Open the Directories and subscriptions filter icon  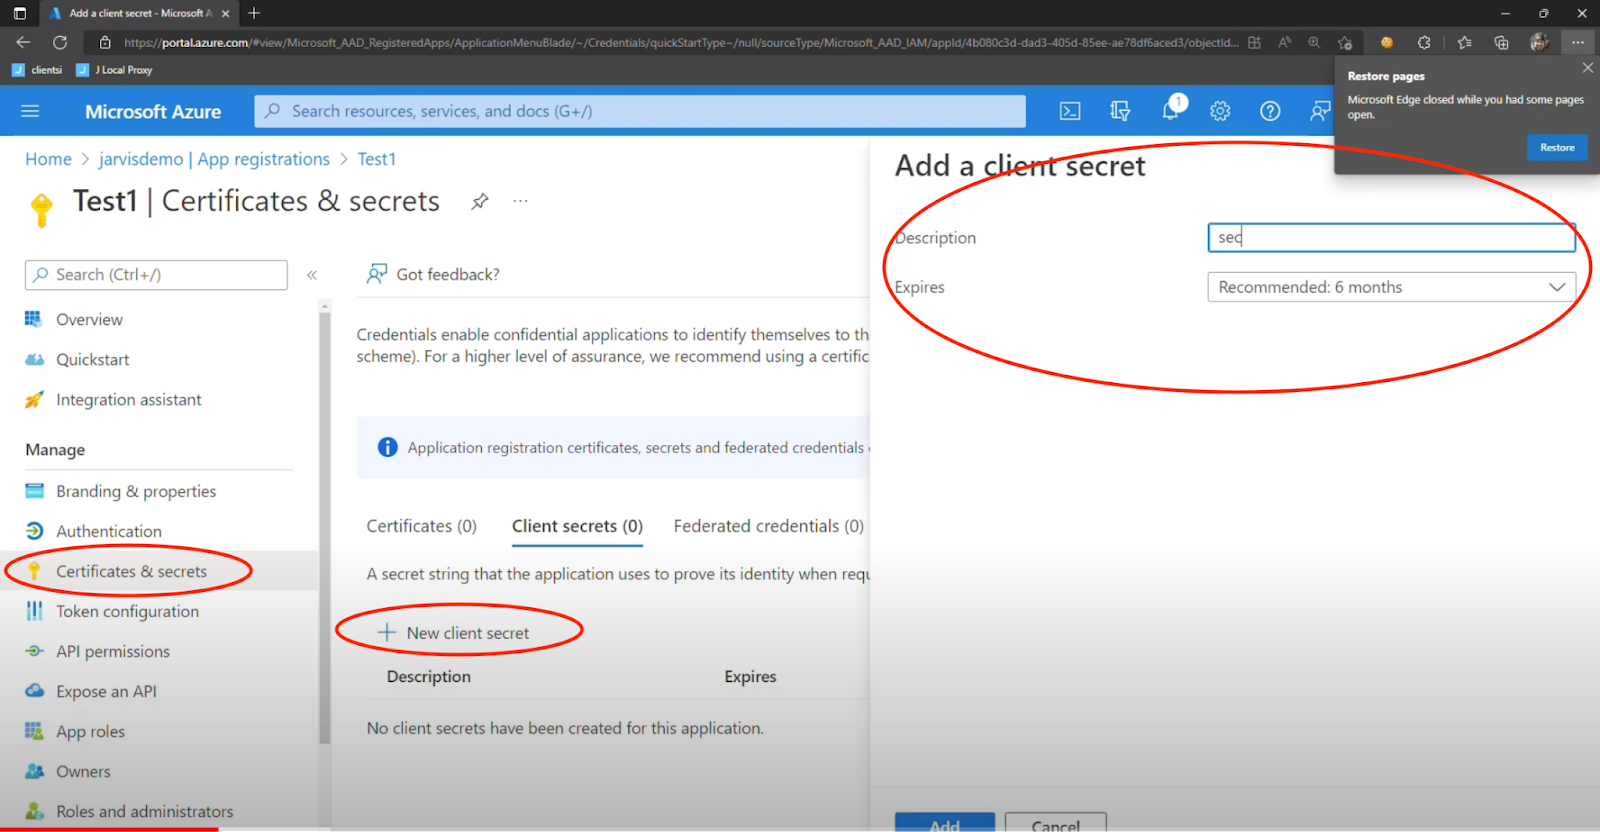click(1120, 111)
